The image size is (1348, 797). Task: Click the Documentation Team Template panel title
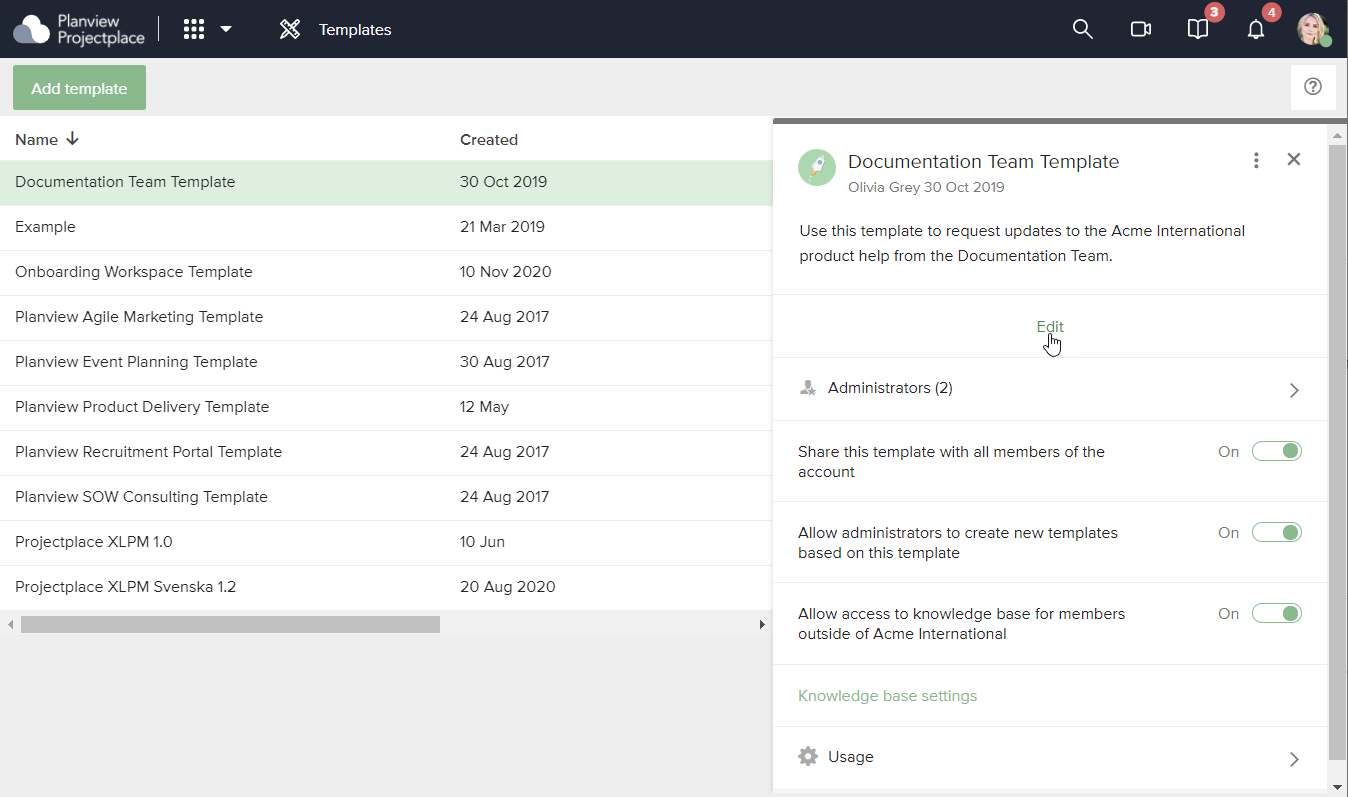(983, 161)
